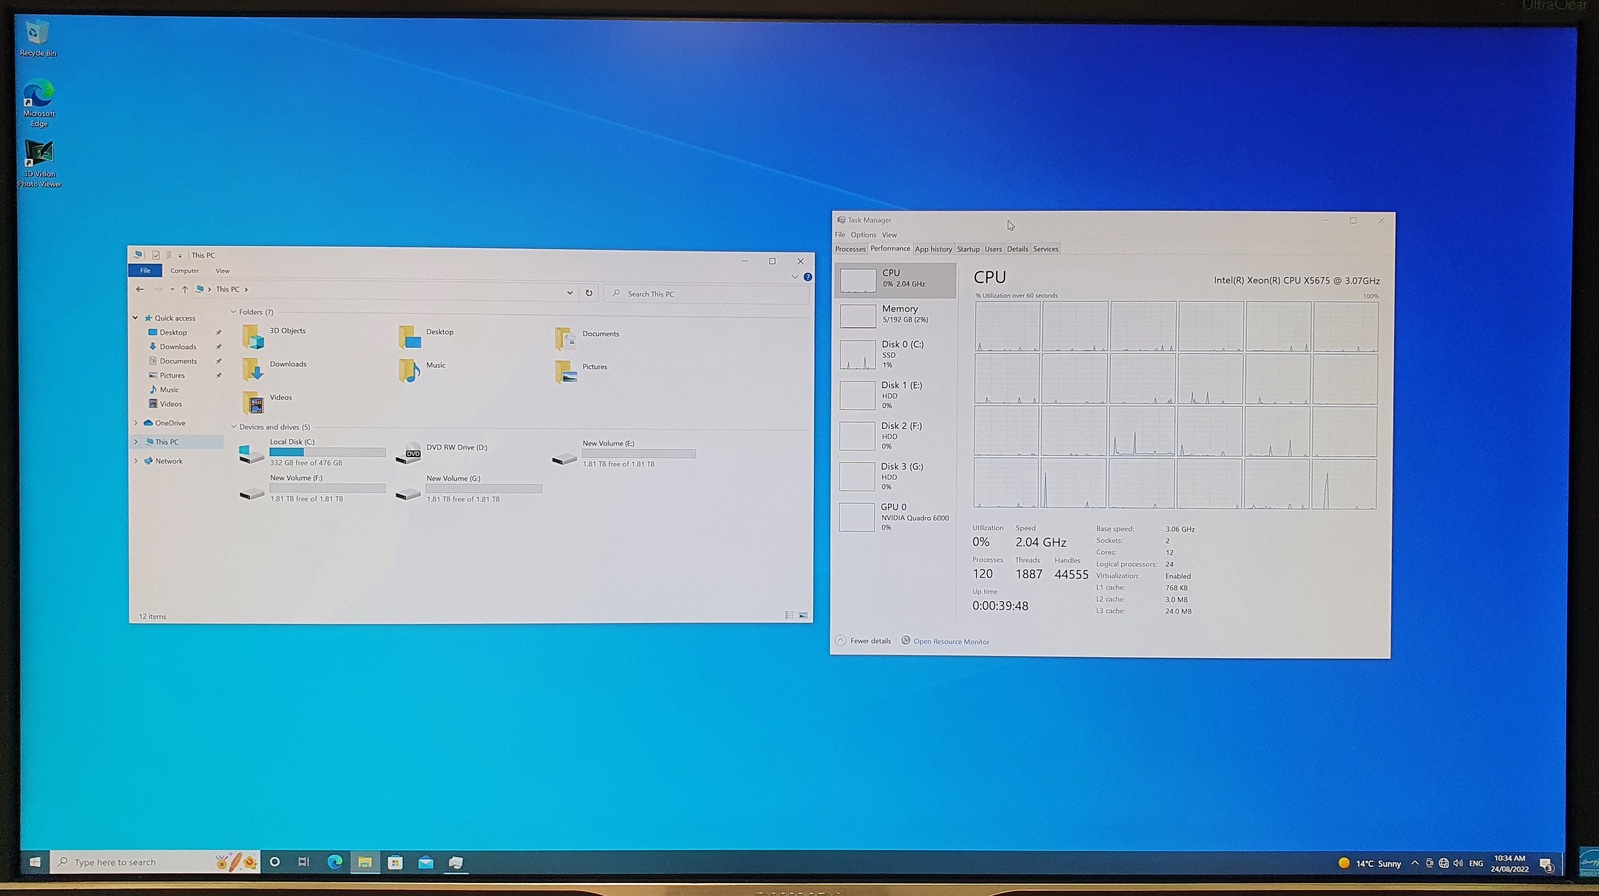
Task: Open File Explorer help via the question mark icon
Action: pos(808,277)
